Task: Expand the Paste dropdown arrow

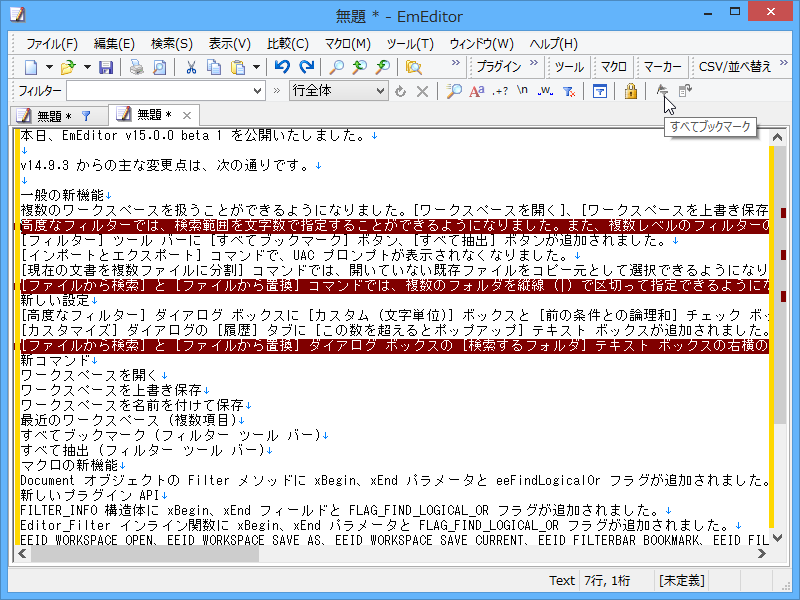Action: click(256, 67)
